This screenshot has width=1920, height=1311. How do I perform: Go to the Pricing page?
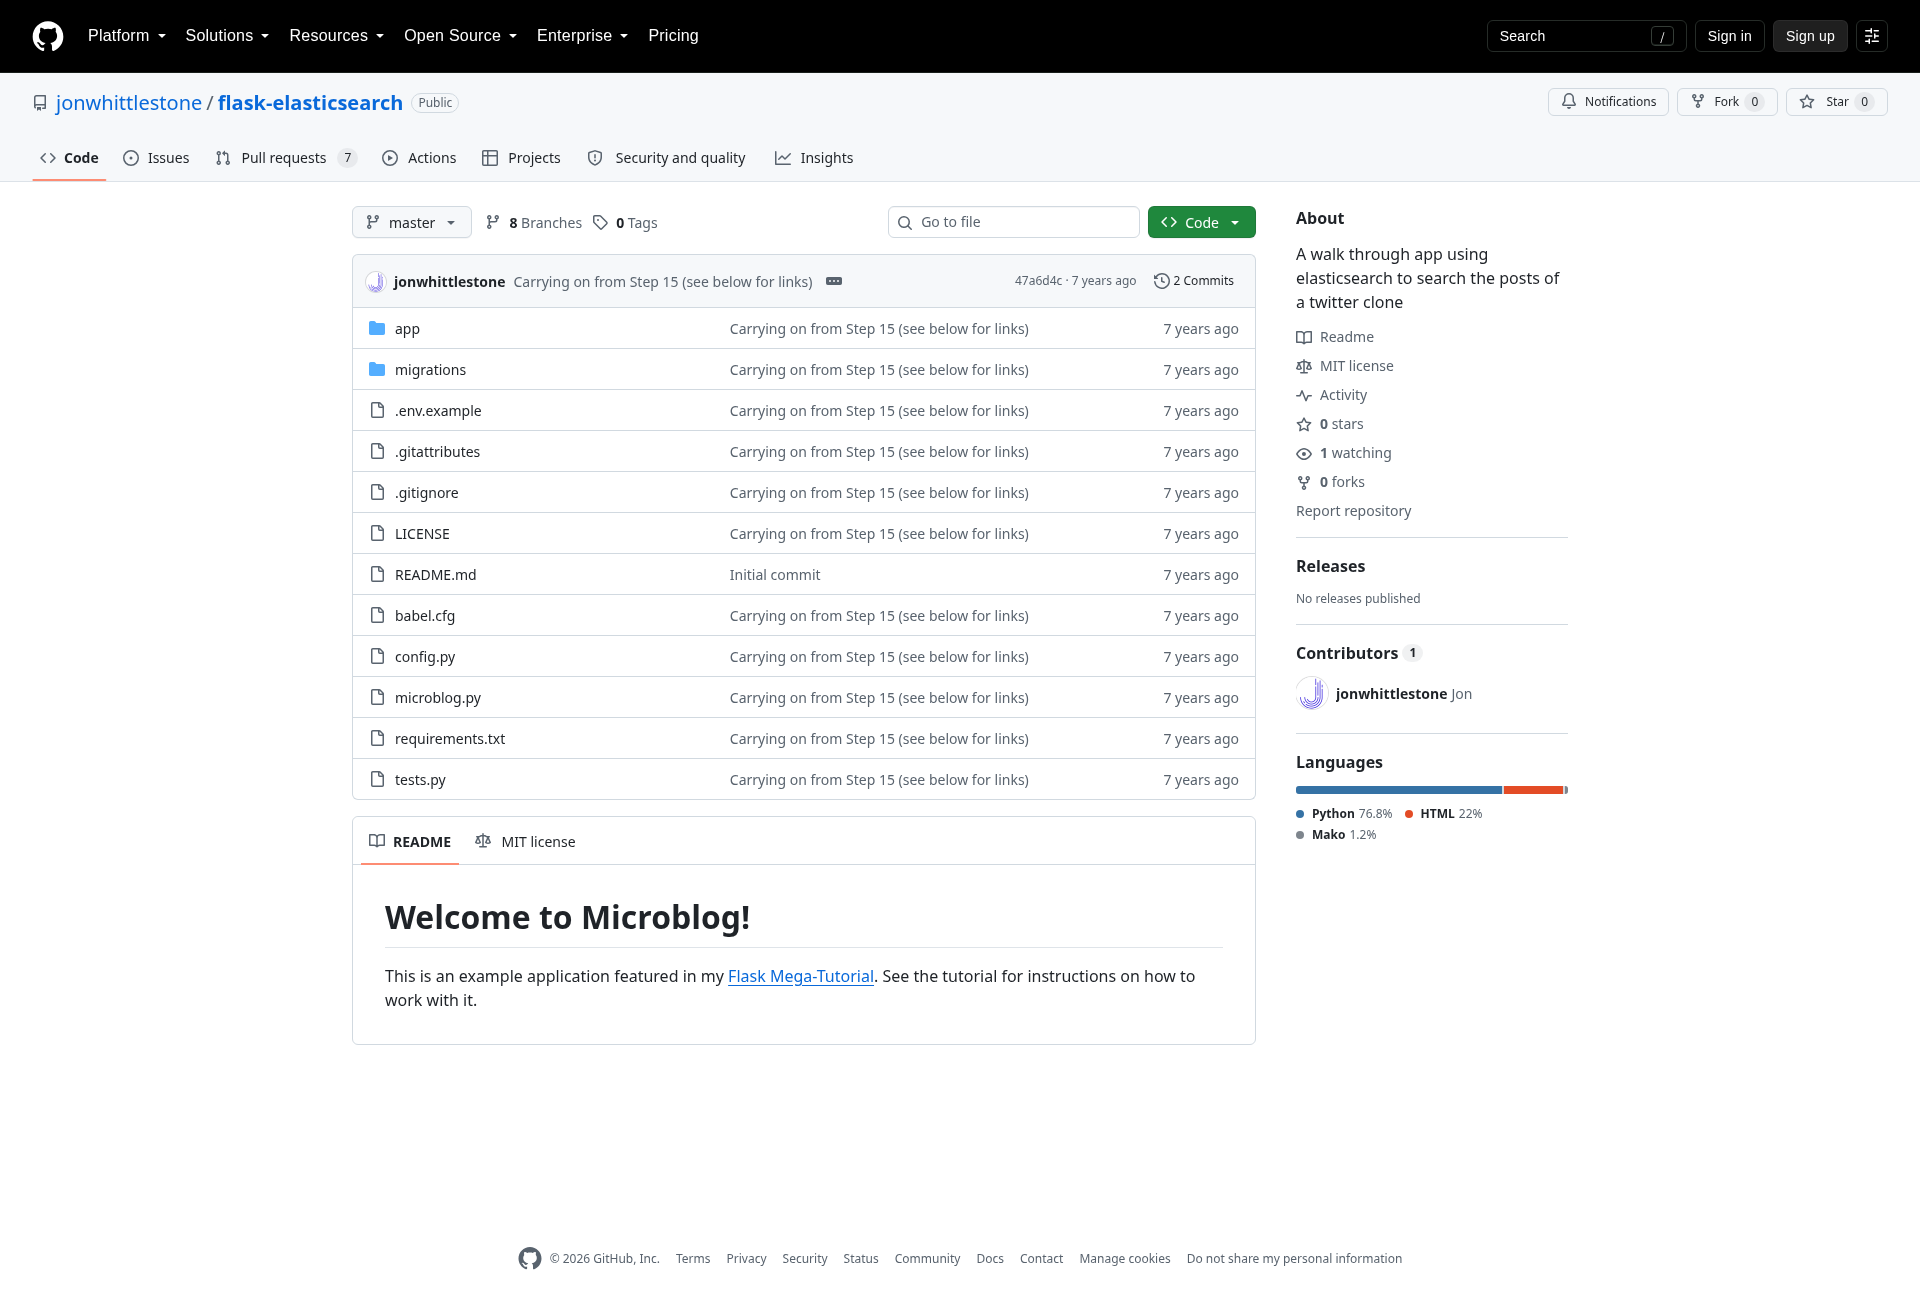point(673,36)
